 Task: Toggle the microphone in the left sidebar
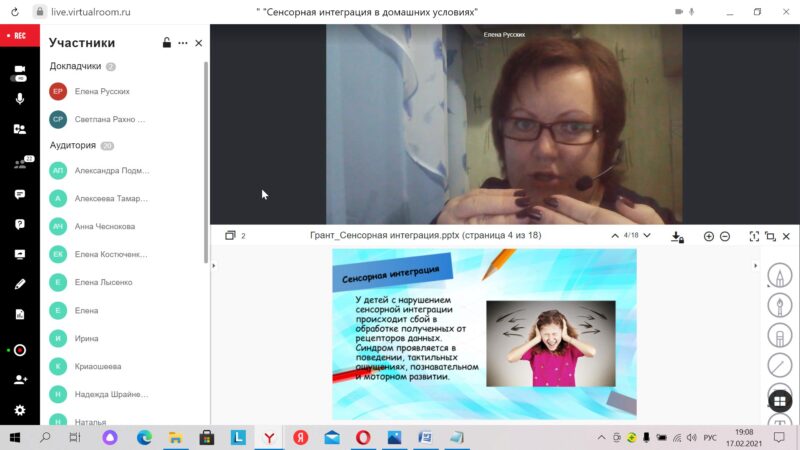tap(19, 99)
